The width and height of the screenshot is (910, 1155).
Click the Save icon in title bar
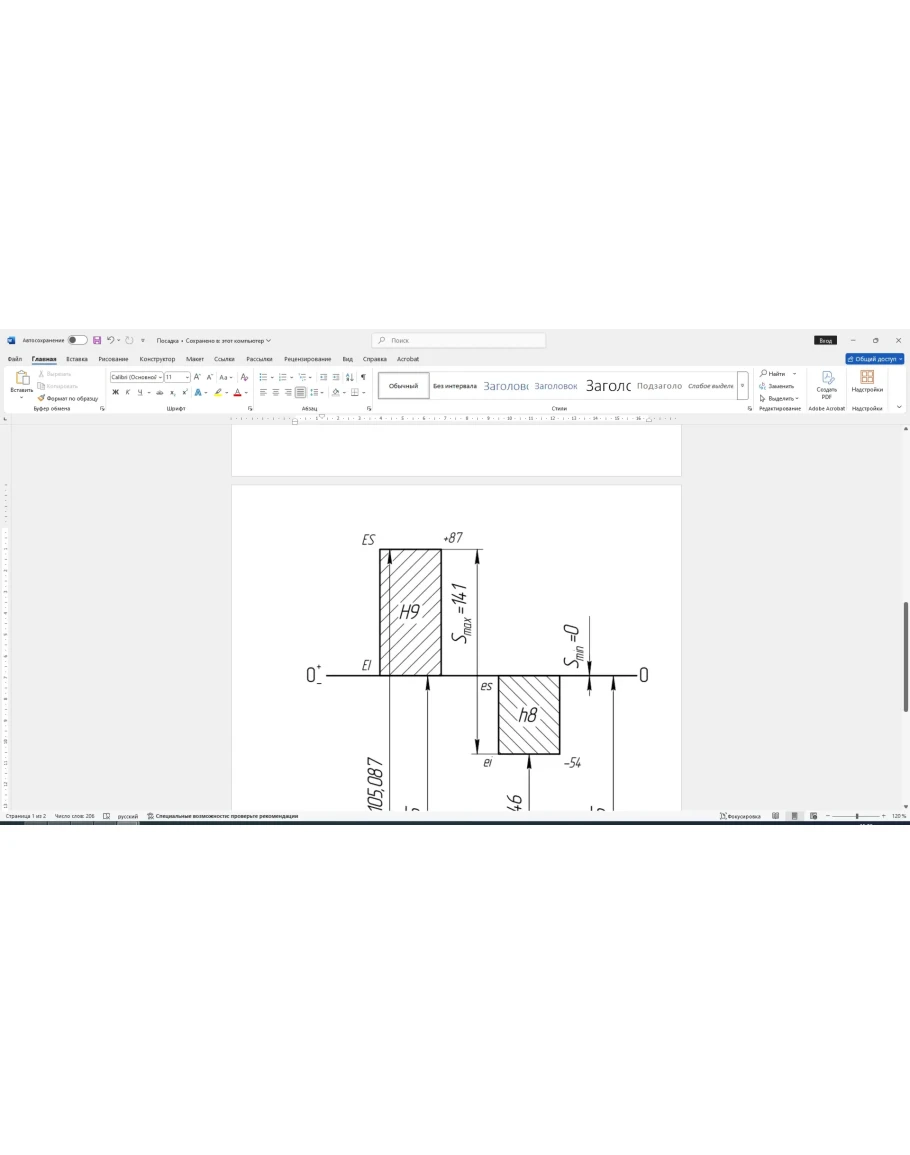pos(97,340)
